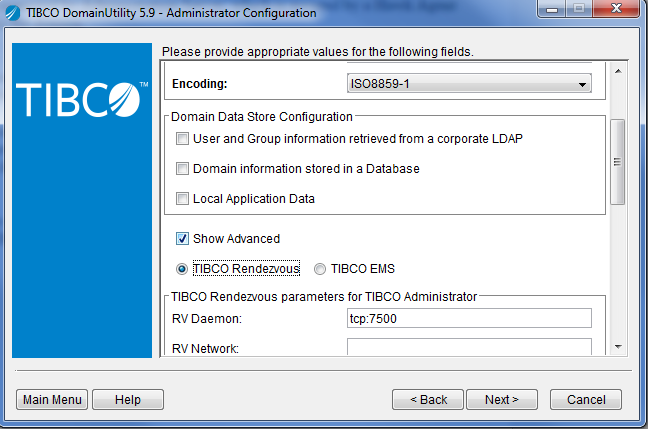
Task: Cancel the configuration wizard
Action: (586, 400)
